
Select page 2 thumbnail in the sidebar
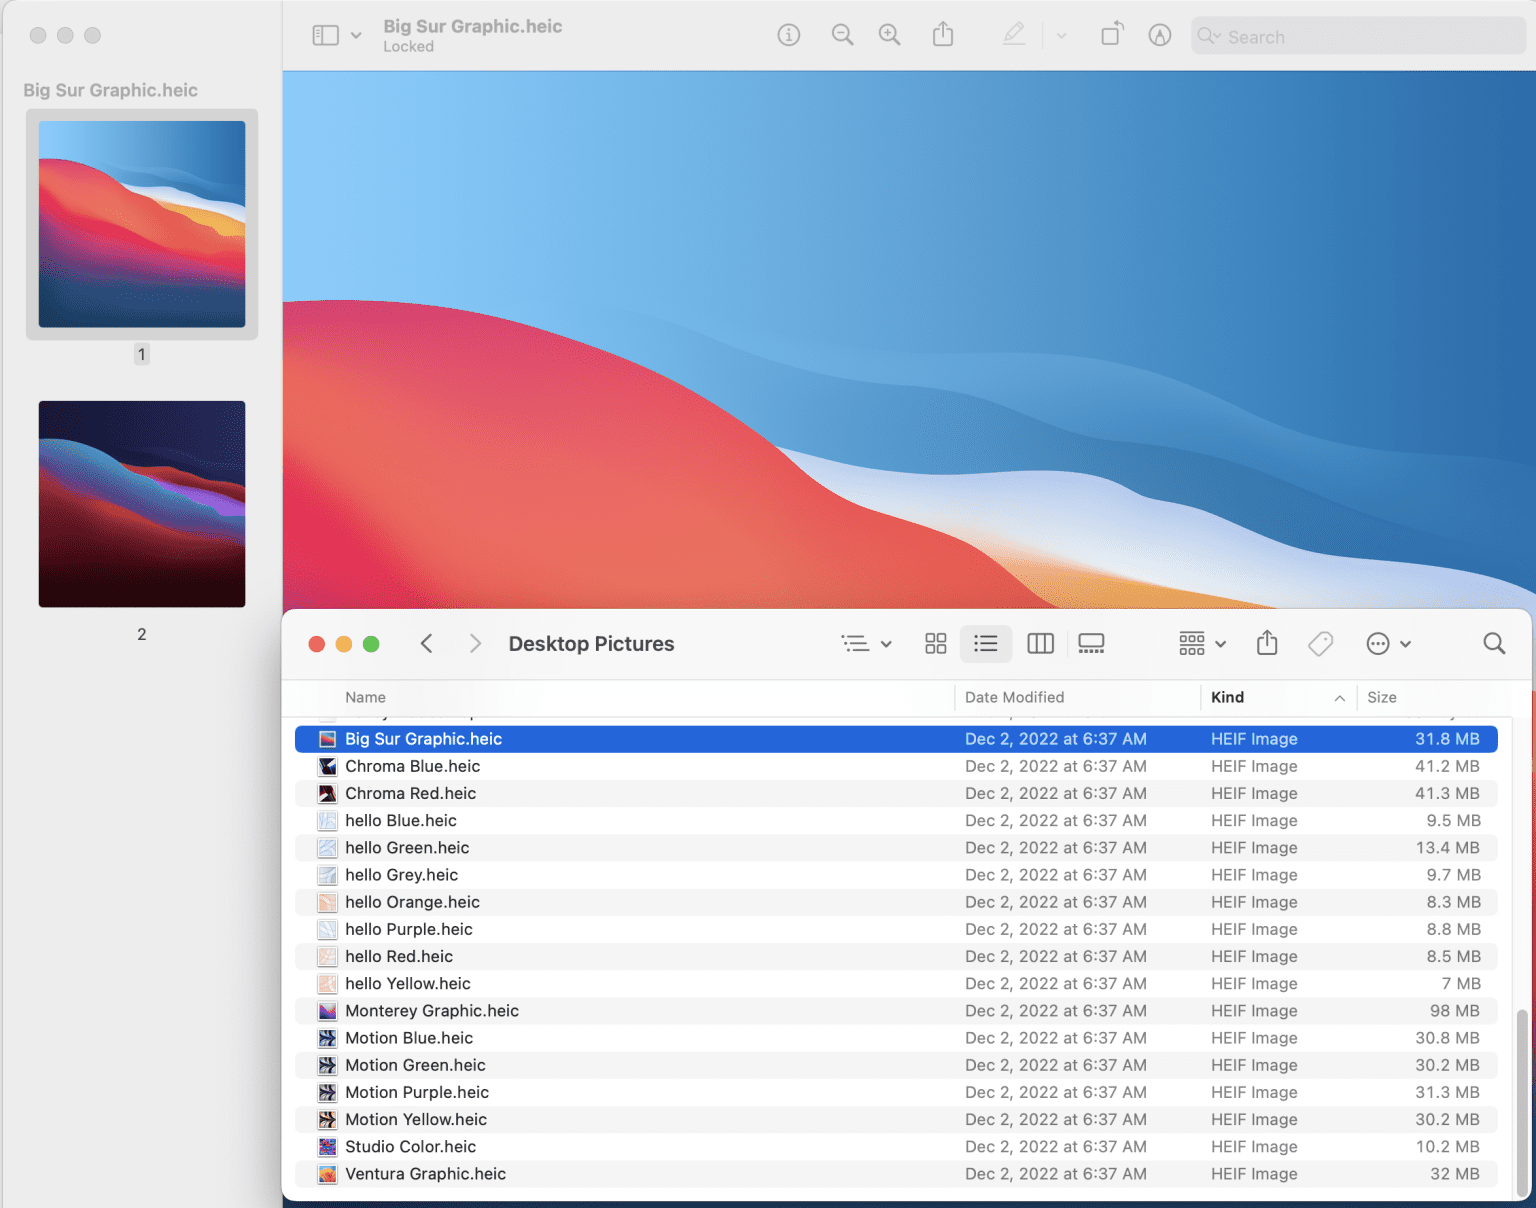coord(141,503)
